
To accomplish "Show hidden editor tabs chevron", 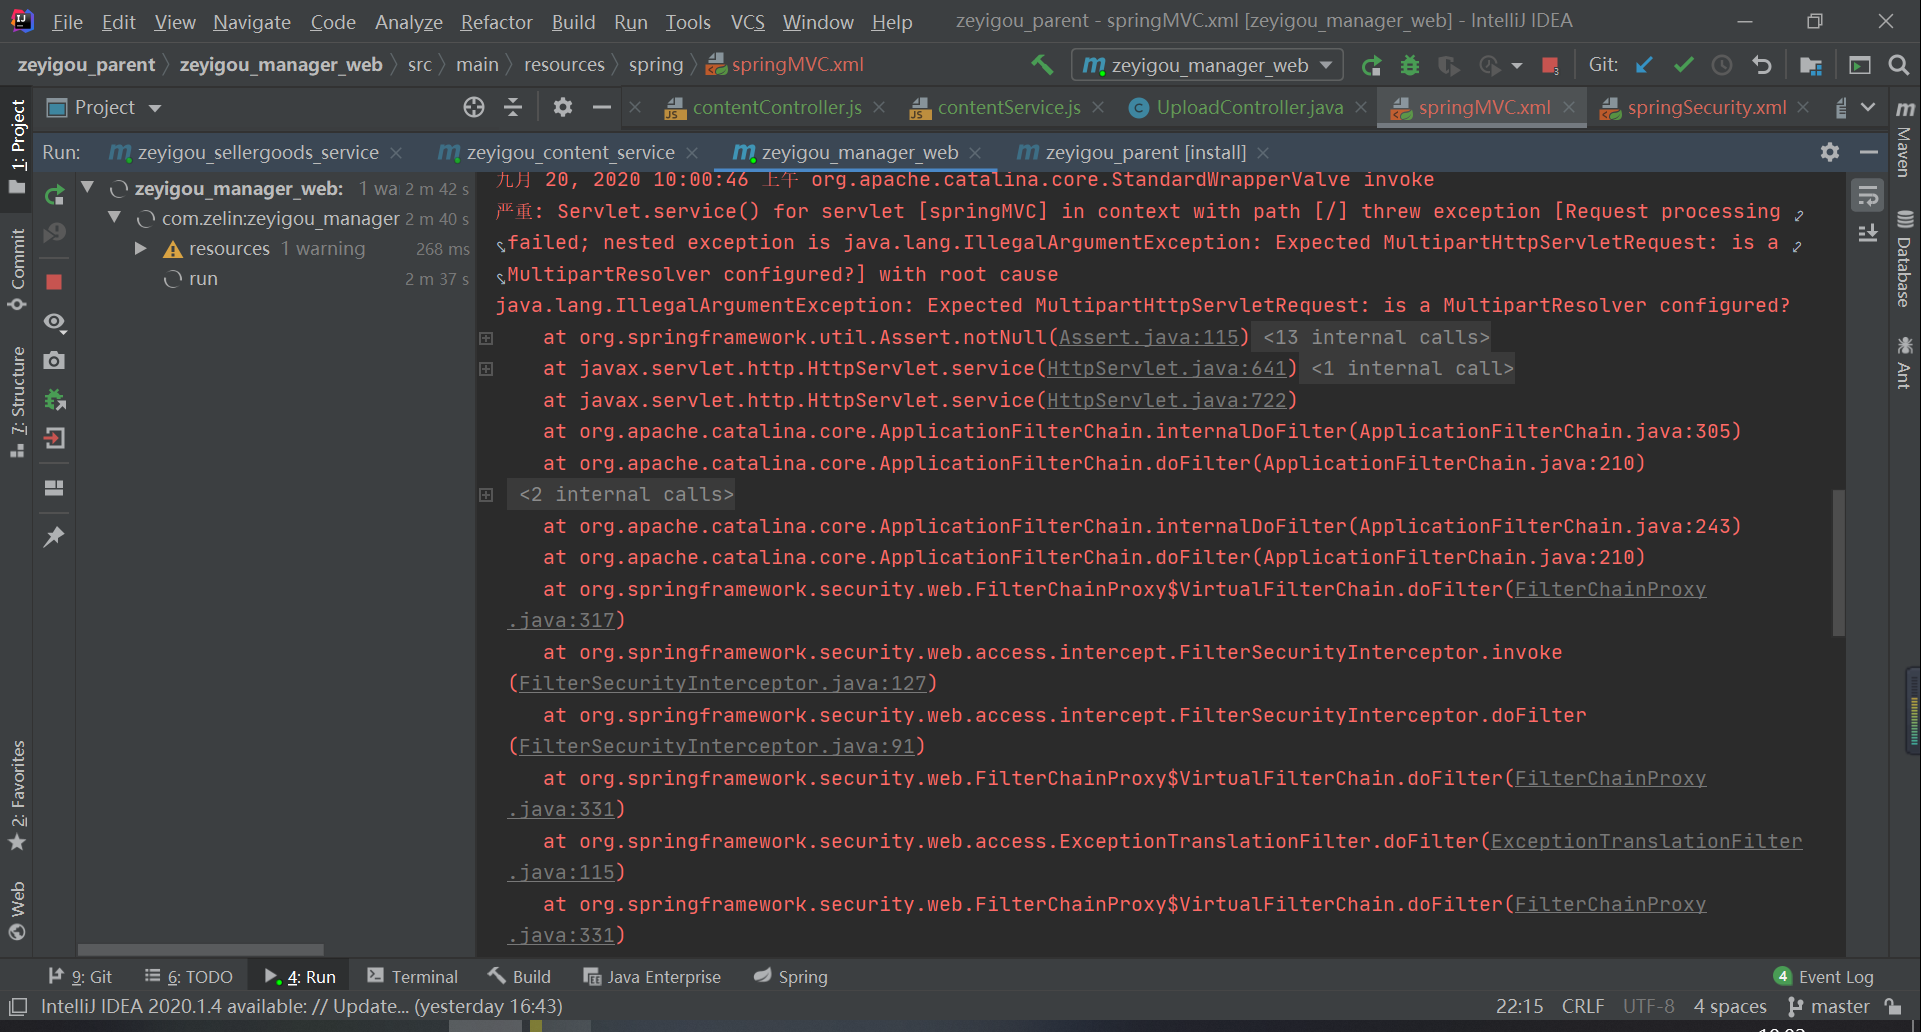I will point(1868,107).
